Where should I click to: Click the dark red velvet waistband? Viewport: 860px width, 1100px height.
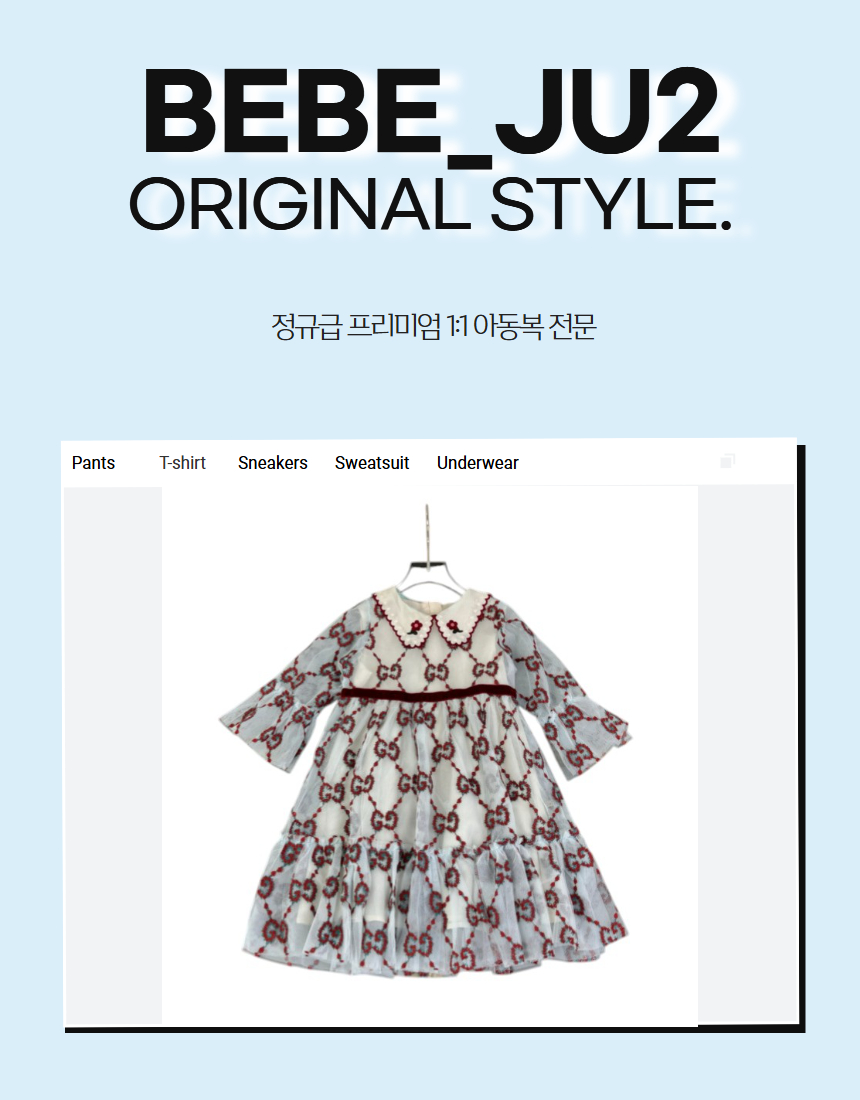428,694
